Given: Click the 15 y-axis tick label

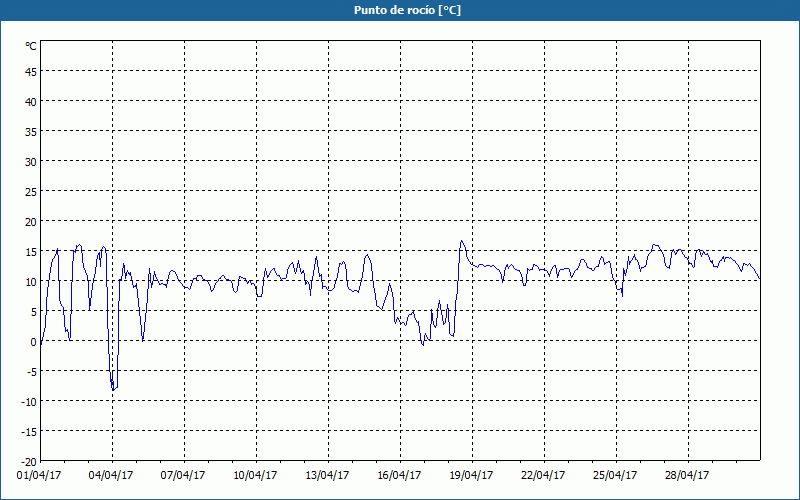Looking at the screenshot, I should click(31, 252).
